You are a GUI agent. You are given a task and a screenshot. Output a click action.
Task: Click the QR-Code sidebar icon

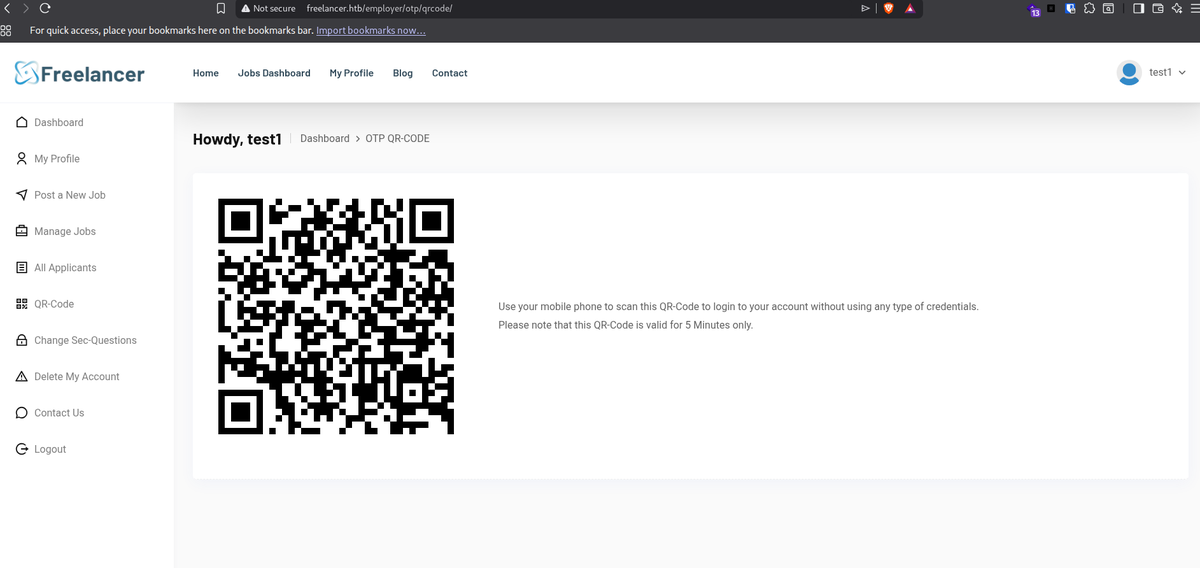tap(22, 304)
